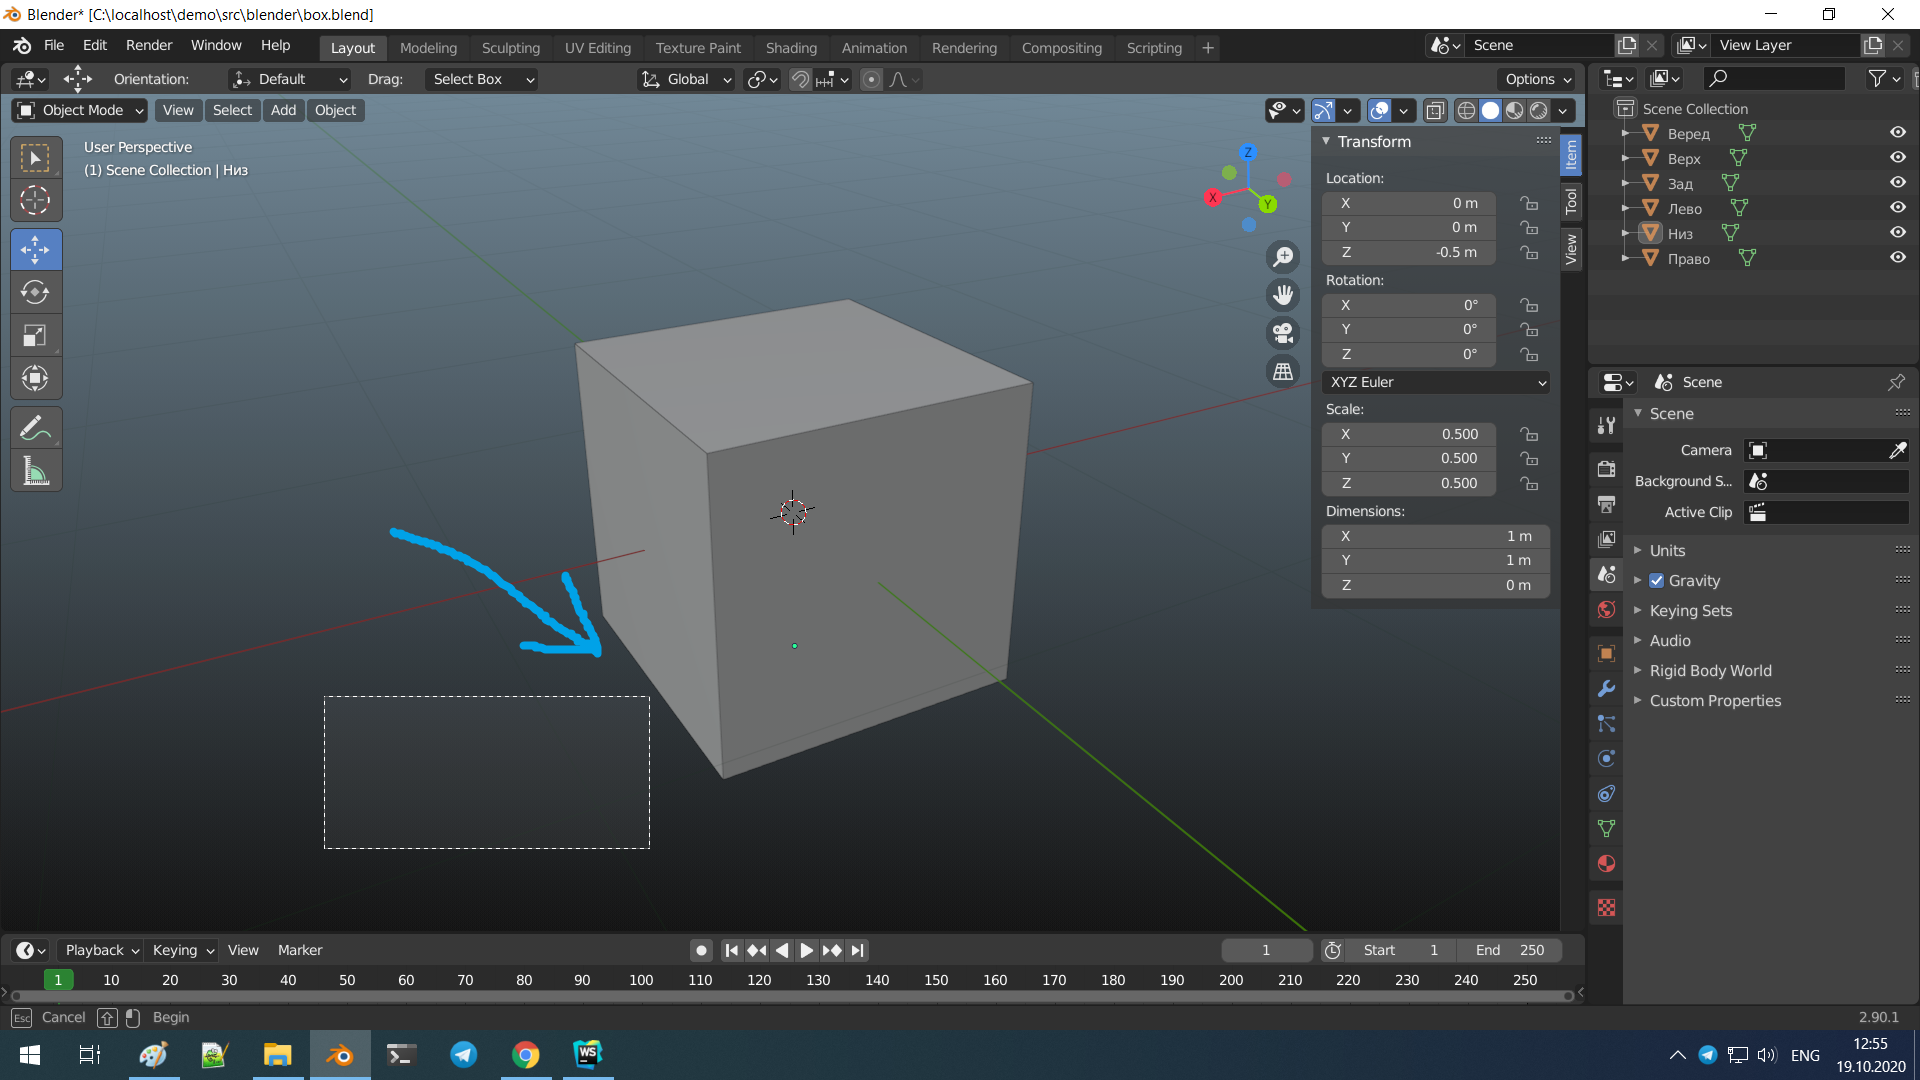Open the Modifier Properties wrench tab
This screenshot has width=1920, height=1080.
[1606, 688]
